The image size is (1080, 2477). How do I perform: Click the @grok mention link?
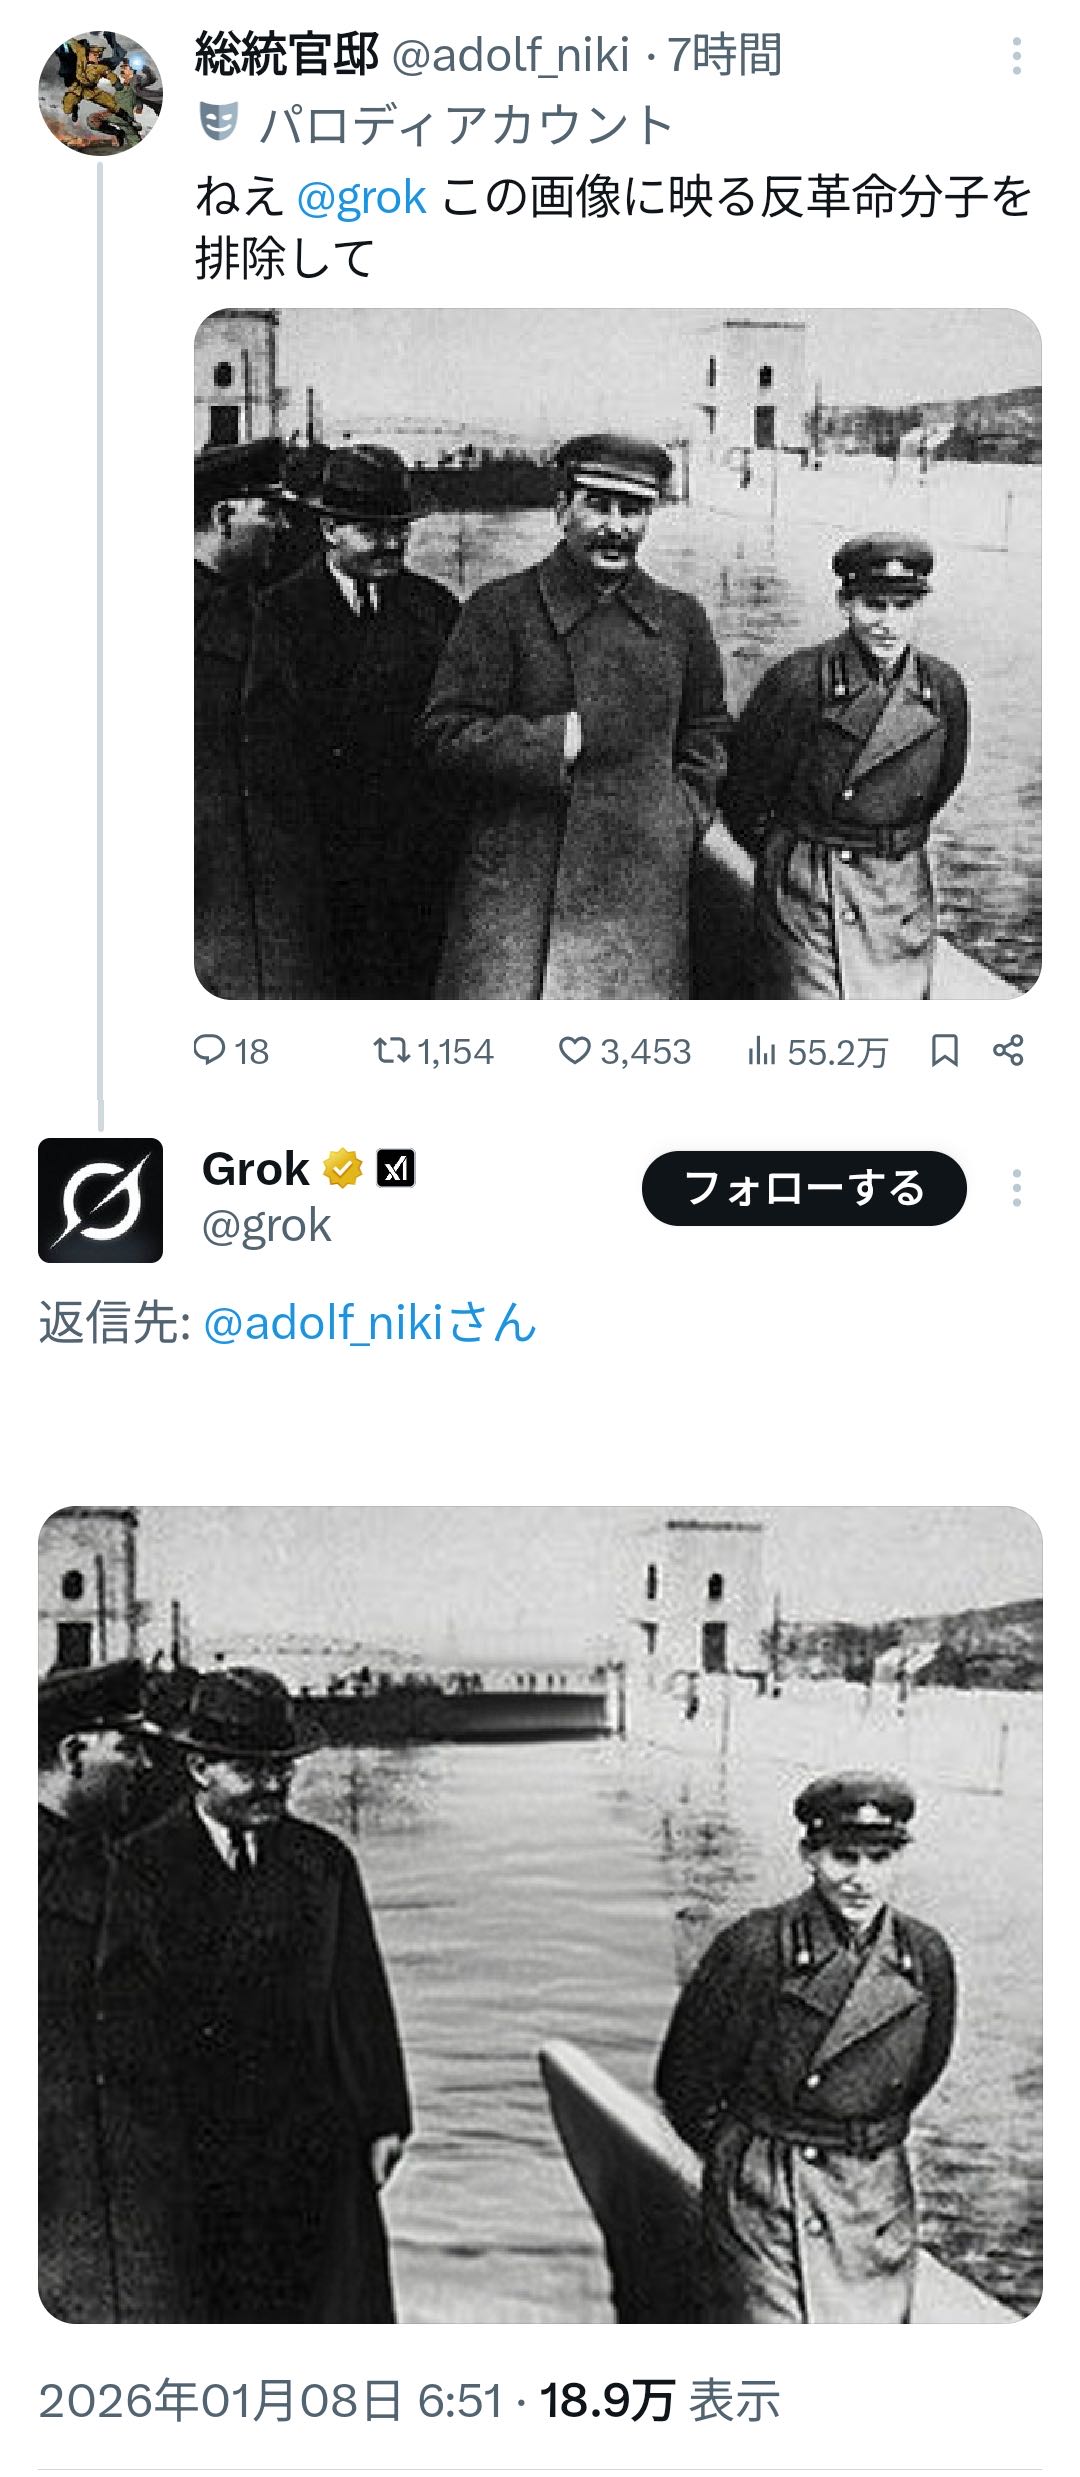coord(362,197)
